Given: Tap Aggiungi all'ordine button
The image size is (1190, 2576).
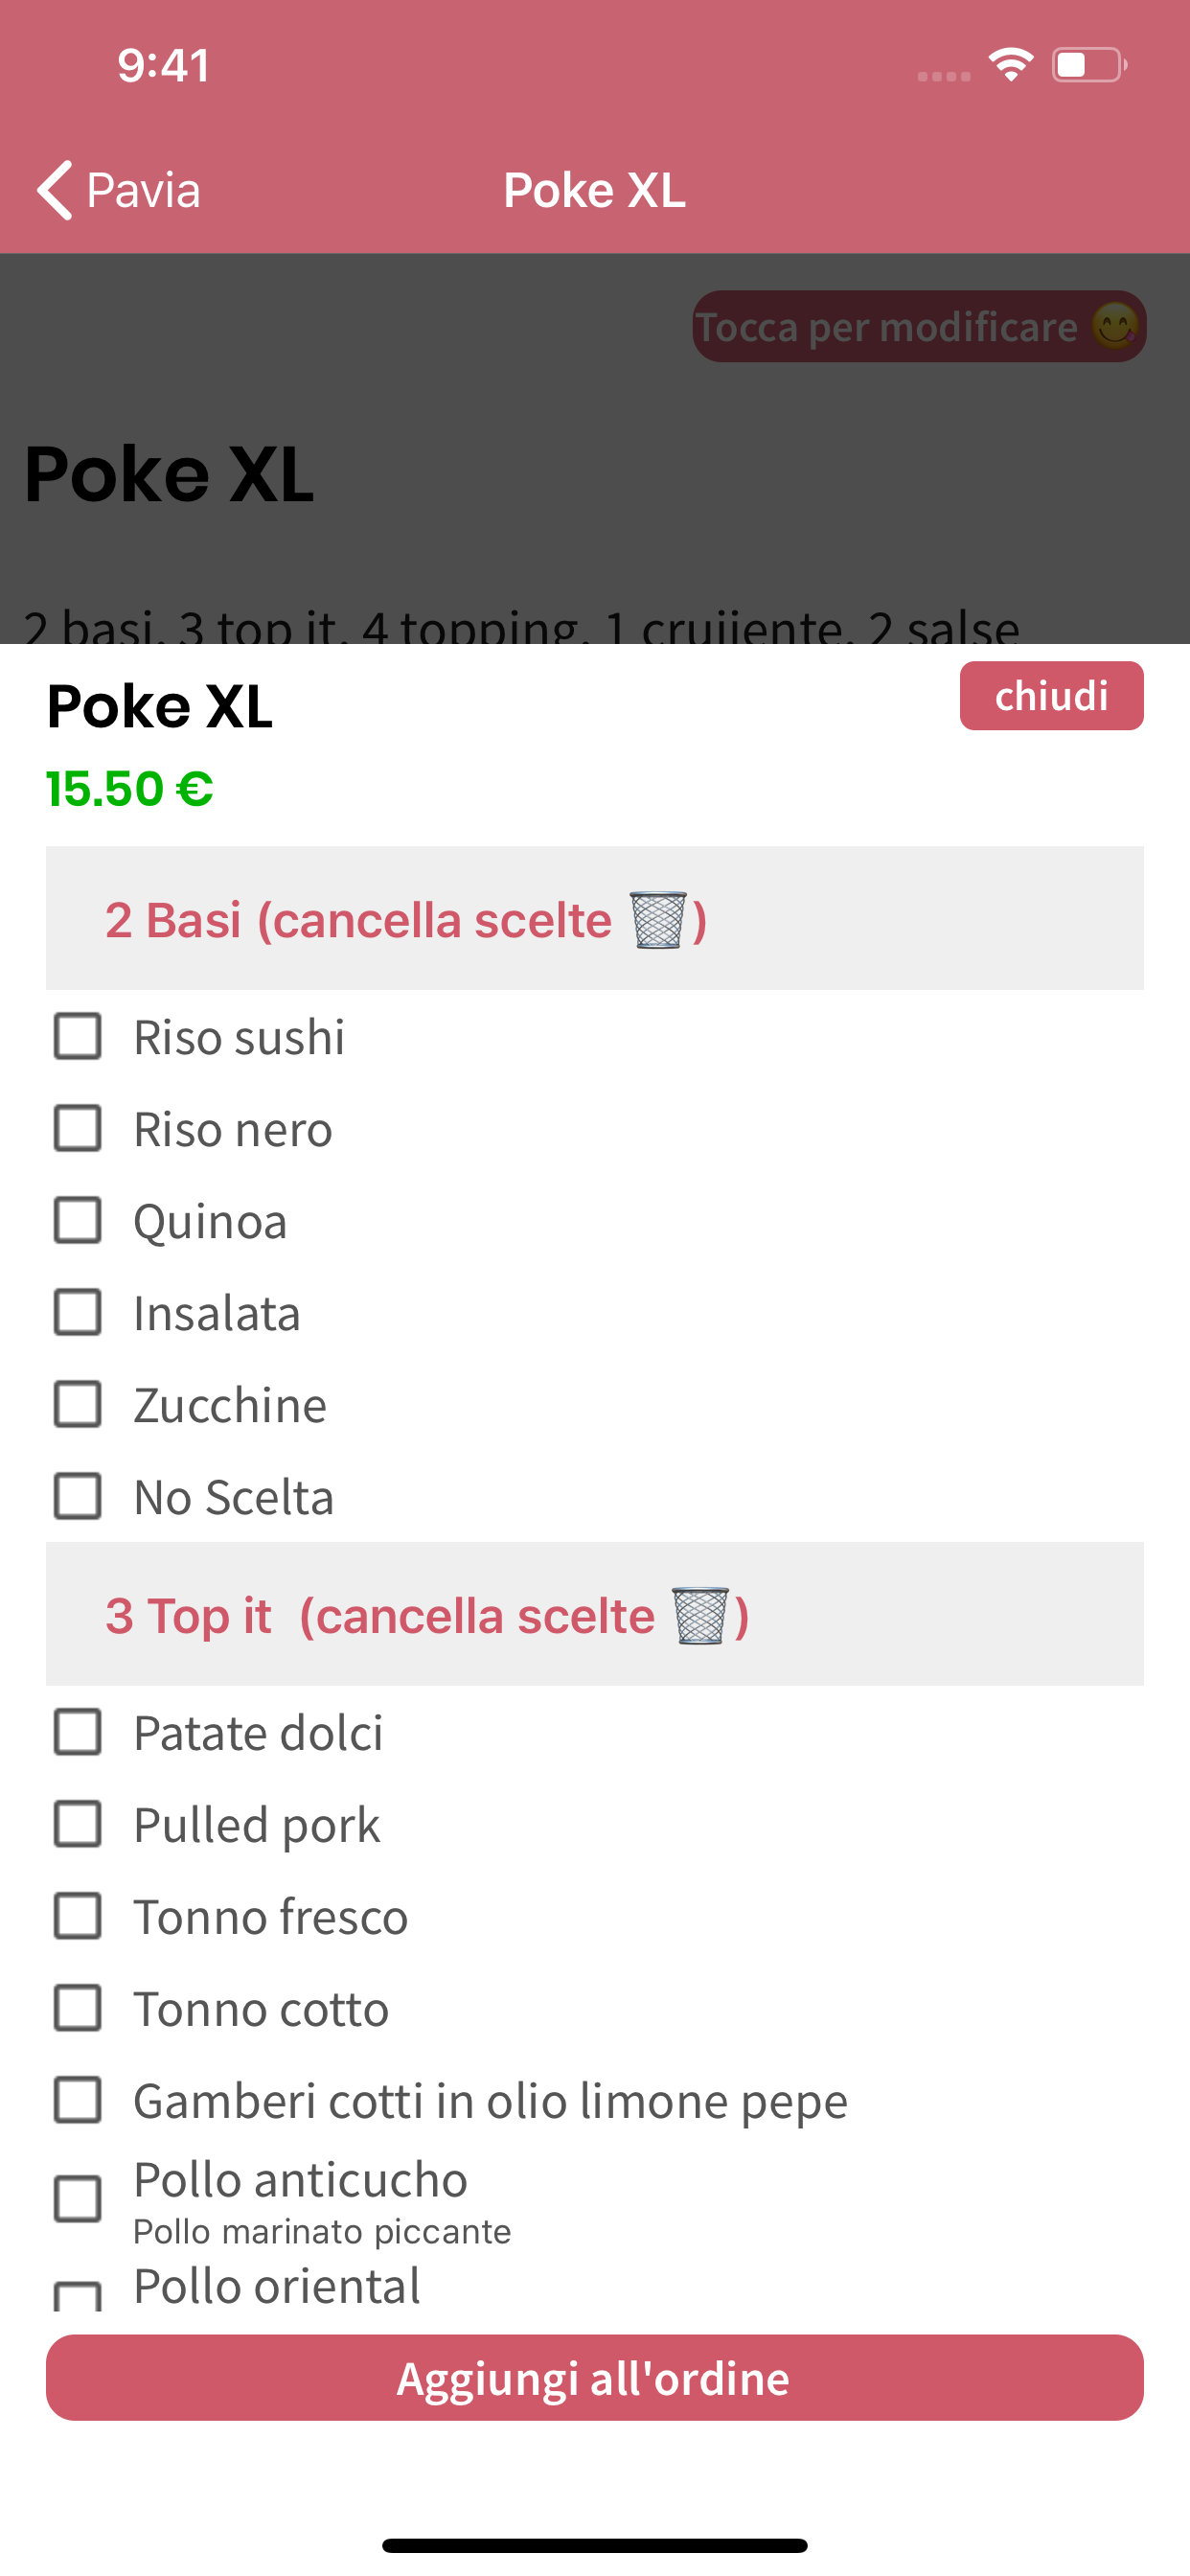Looking at the screenshot, I should (594, 2378).
